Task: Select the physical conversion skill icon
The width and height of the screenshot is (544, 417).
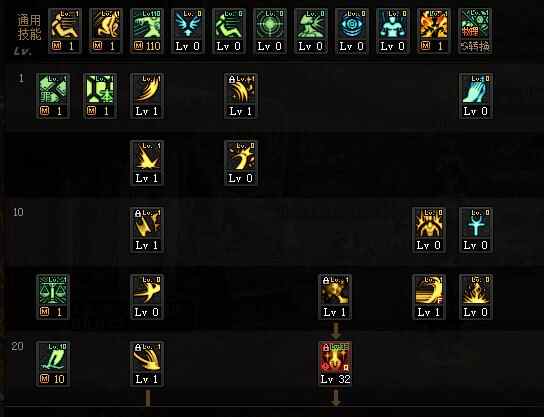Action: click(475, 31)
